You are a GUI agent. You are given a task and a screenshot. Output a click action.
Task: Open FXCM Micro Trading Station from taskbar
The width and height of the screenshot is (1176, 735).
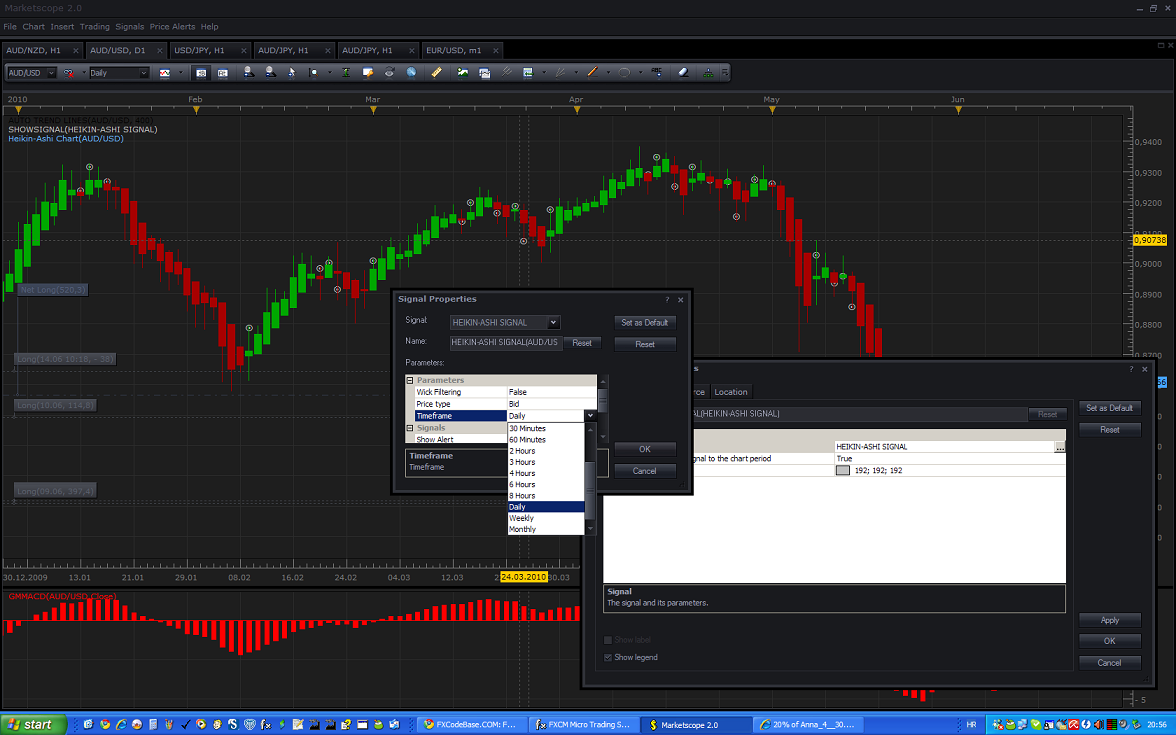(585, 724)
